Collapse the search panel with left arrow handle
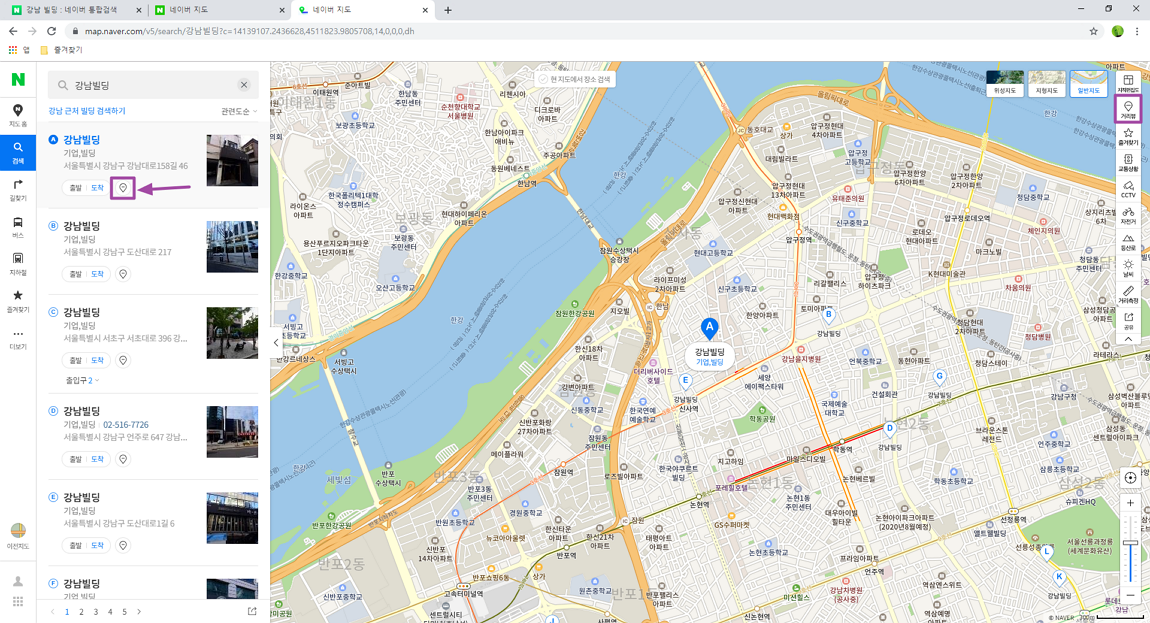Screen dimensions: 1150x623 pyautogui.click(x=276, y=342)
